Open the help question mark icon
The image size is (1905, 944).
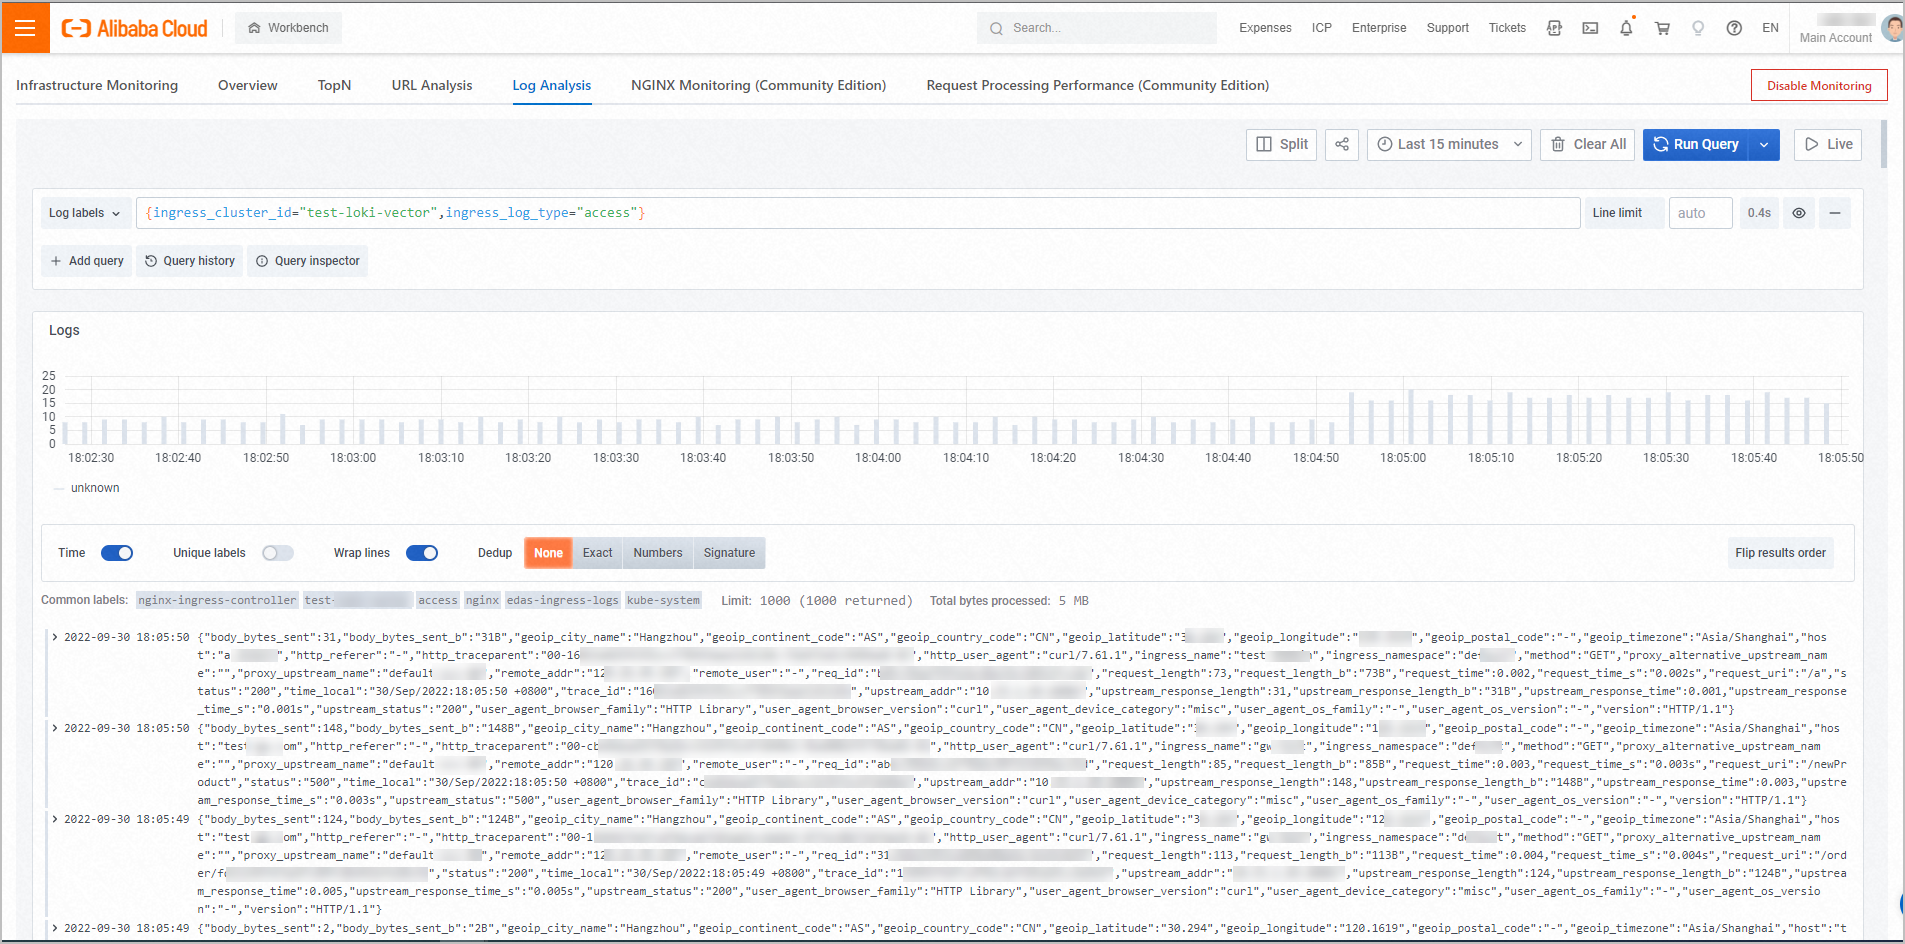click(x=1734, y=28)
